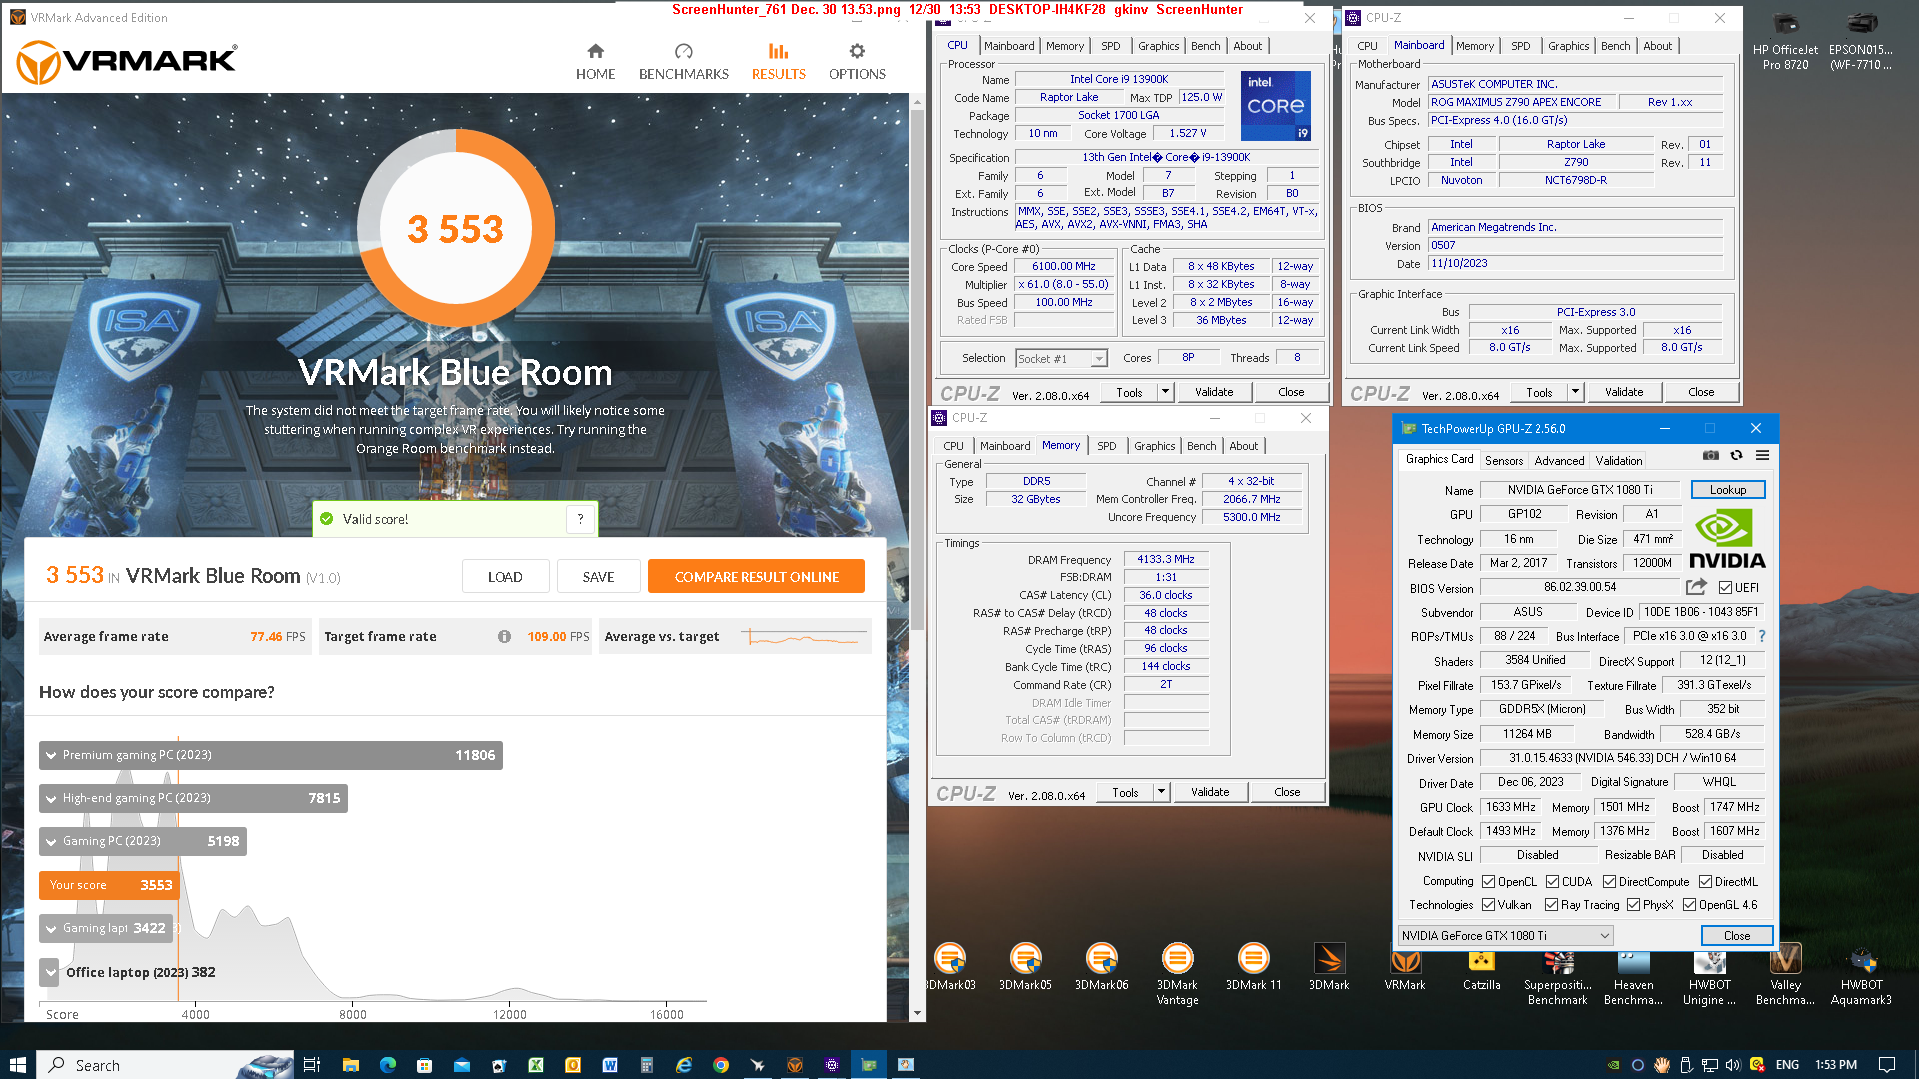Toggle the DirectCompute checkbox in GPU-Z
The image size is (1919, 1079).
[x=1609, y=881]
